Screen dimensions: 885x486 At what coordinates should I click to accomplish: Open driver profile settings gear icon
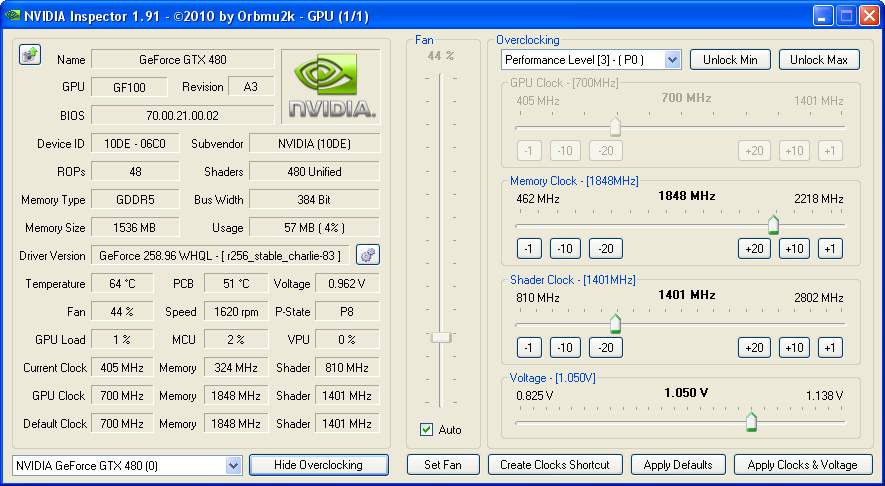(368, 255)
